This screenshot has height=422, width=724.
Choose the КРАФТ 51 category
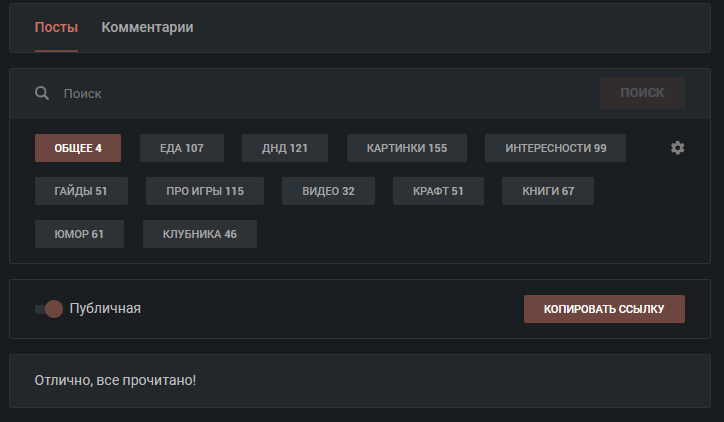(x=438, y=191)
